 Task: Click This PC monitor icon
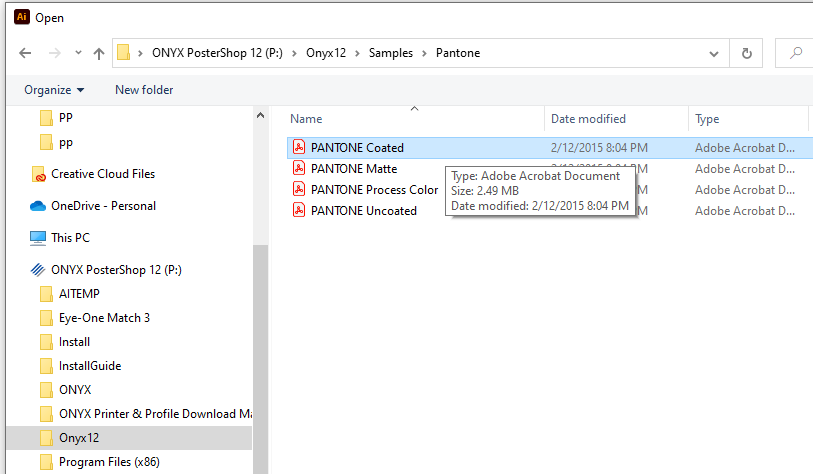[38, 238]
